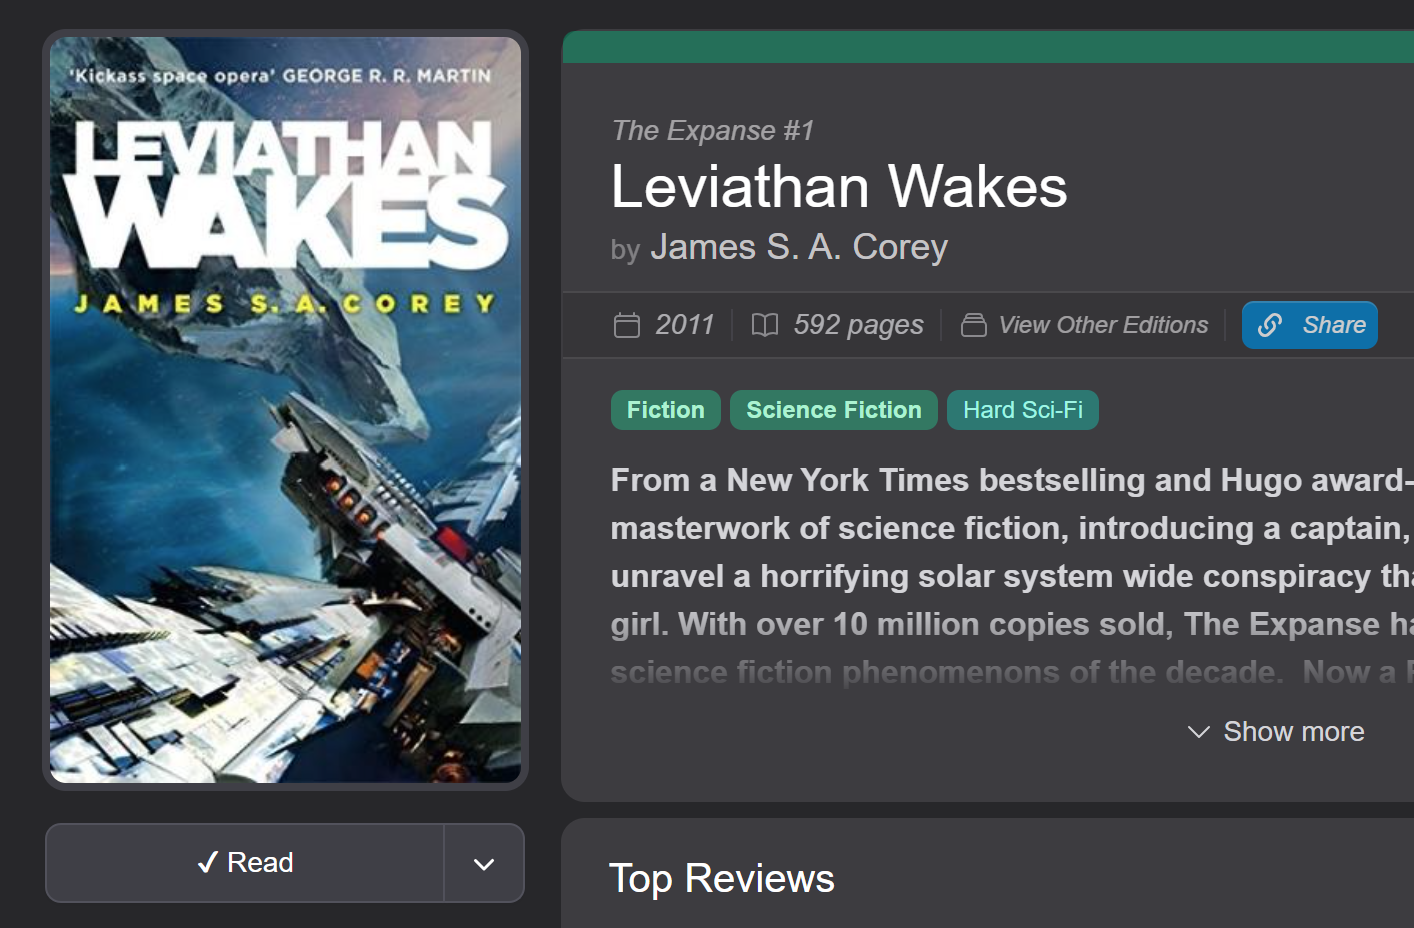Open the reading status dropdown arrow
Screen dimensions: 1414x928
484,863
